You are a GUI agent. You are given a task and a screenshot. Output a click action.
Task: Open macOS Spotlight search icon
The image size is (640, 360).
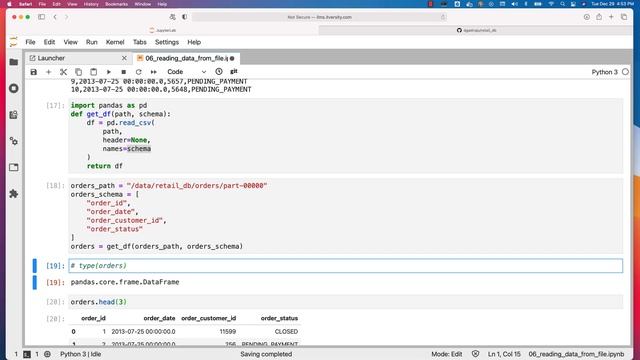562,4
